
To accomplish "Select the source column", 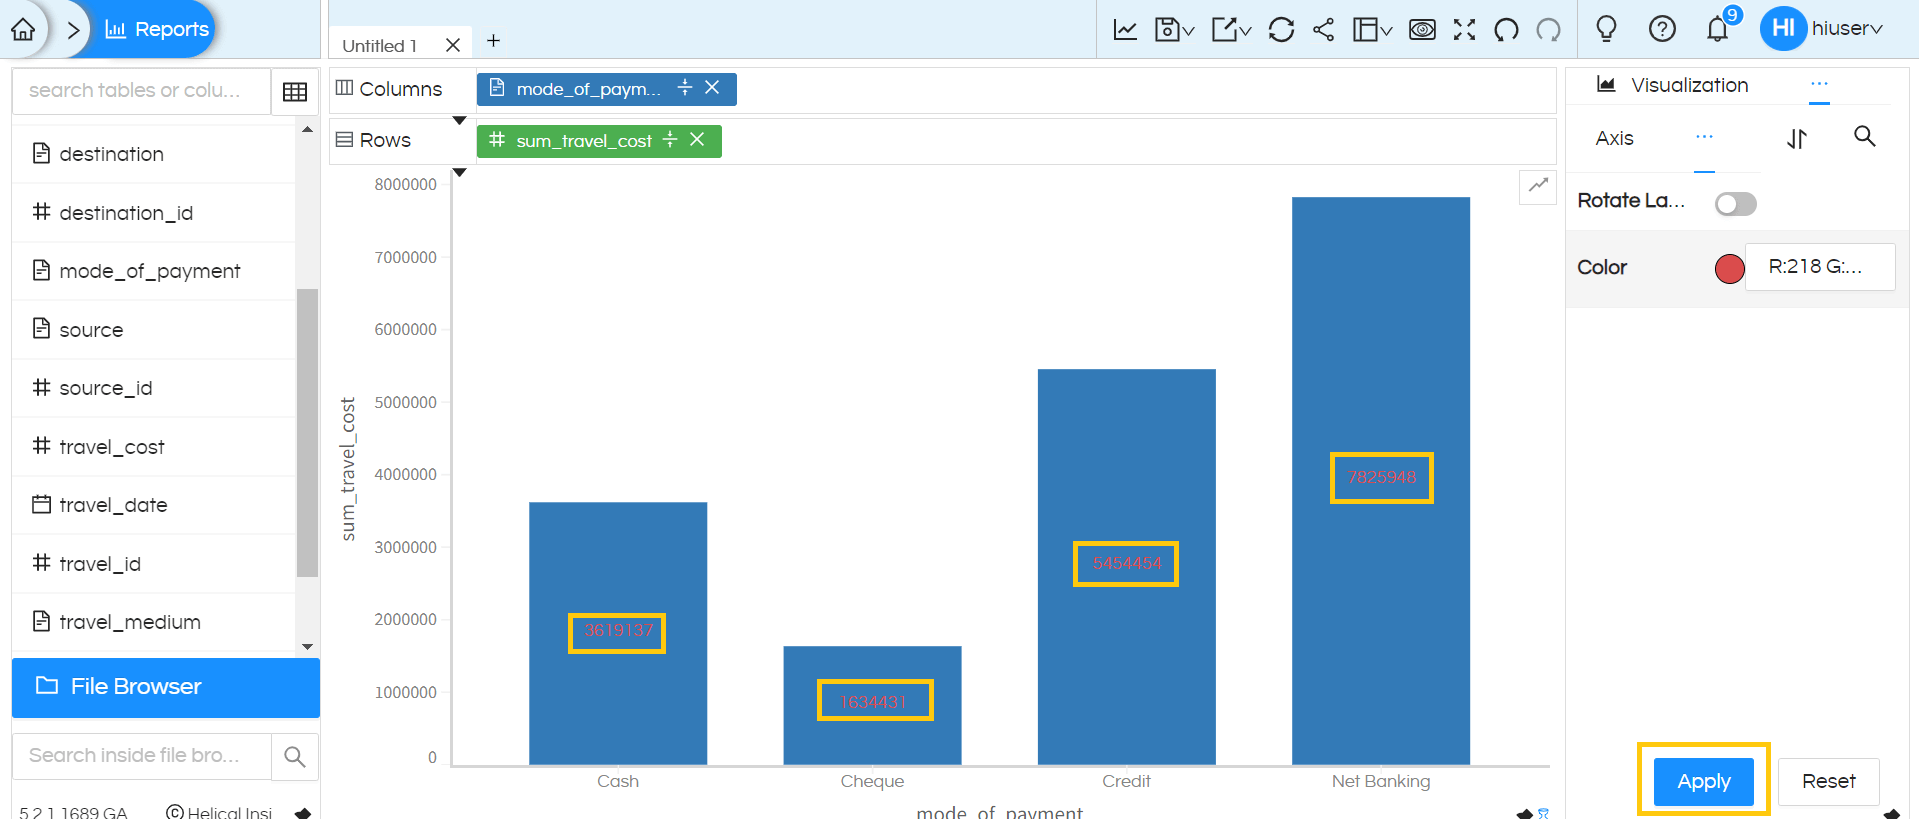I will click(x=154, y=330).
